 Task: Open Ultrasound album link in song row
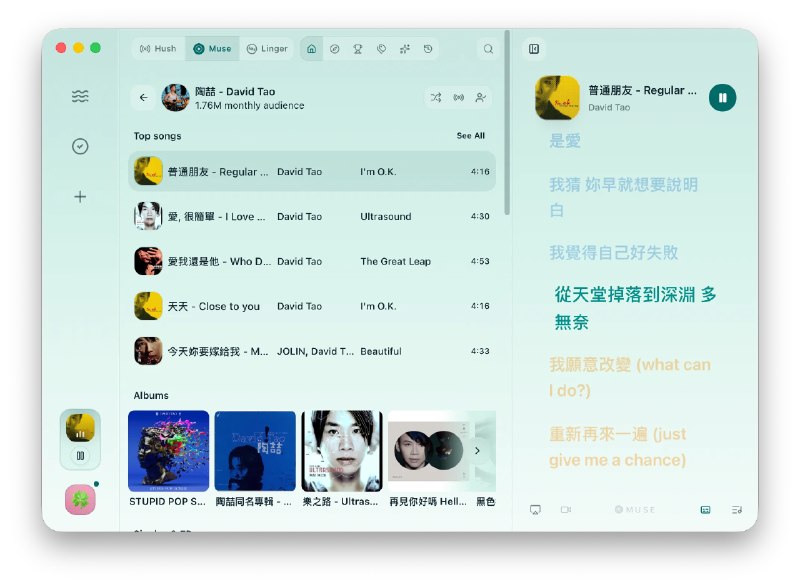point(386,216)
